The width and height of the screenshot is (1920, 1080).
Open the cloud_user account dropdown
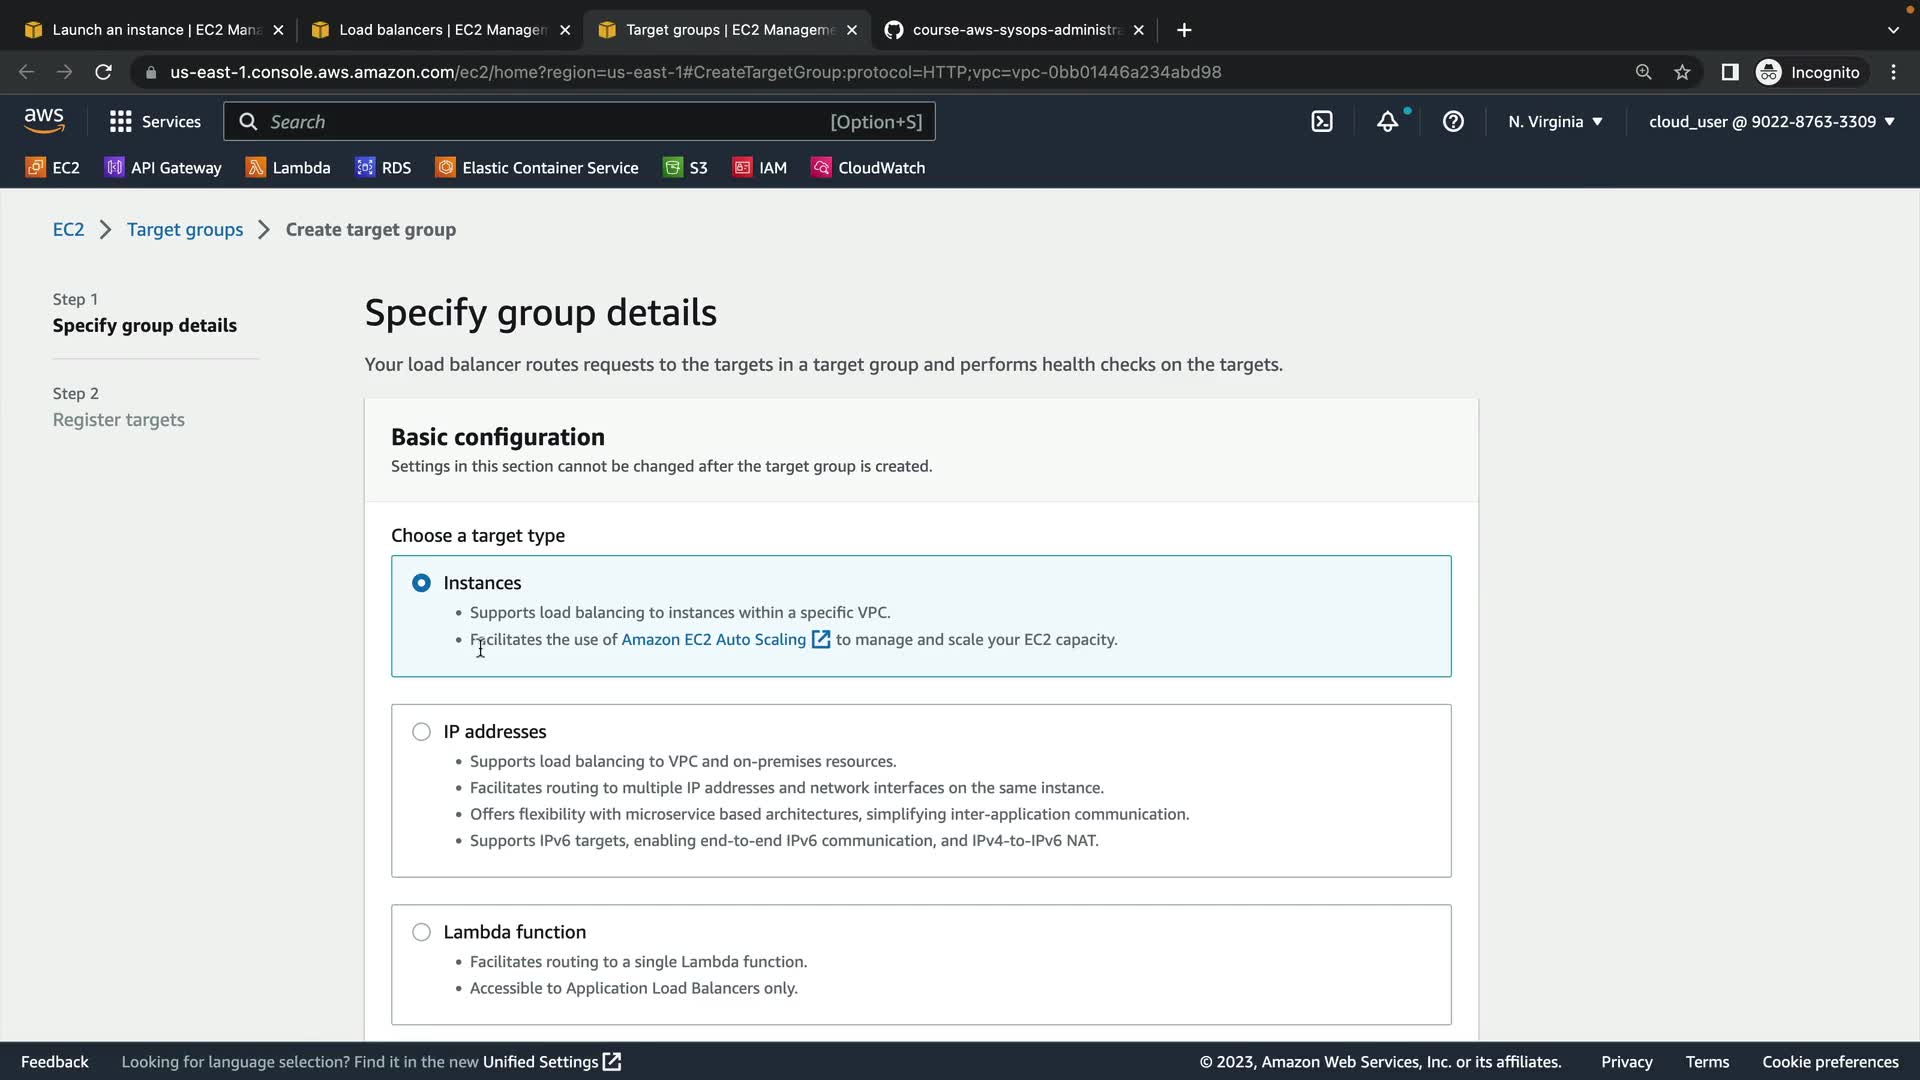click(x=1771, y=122)
